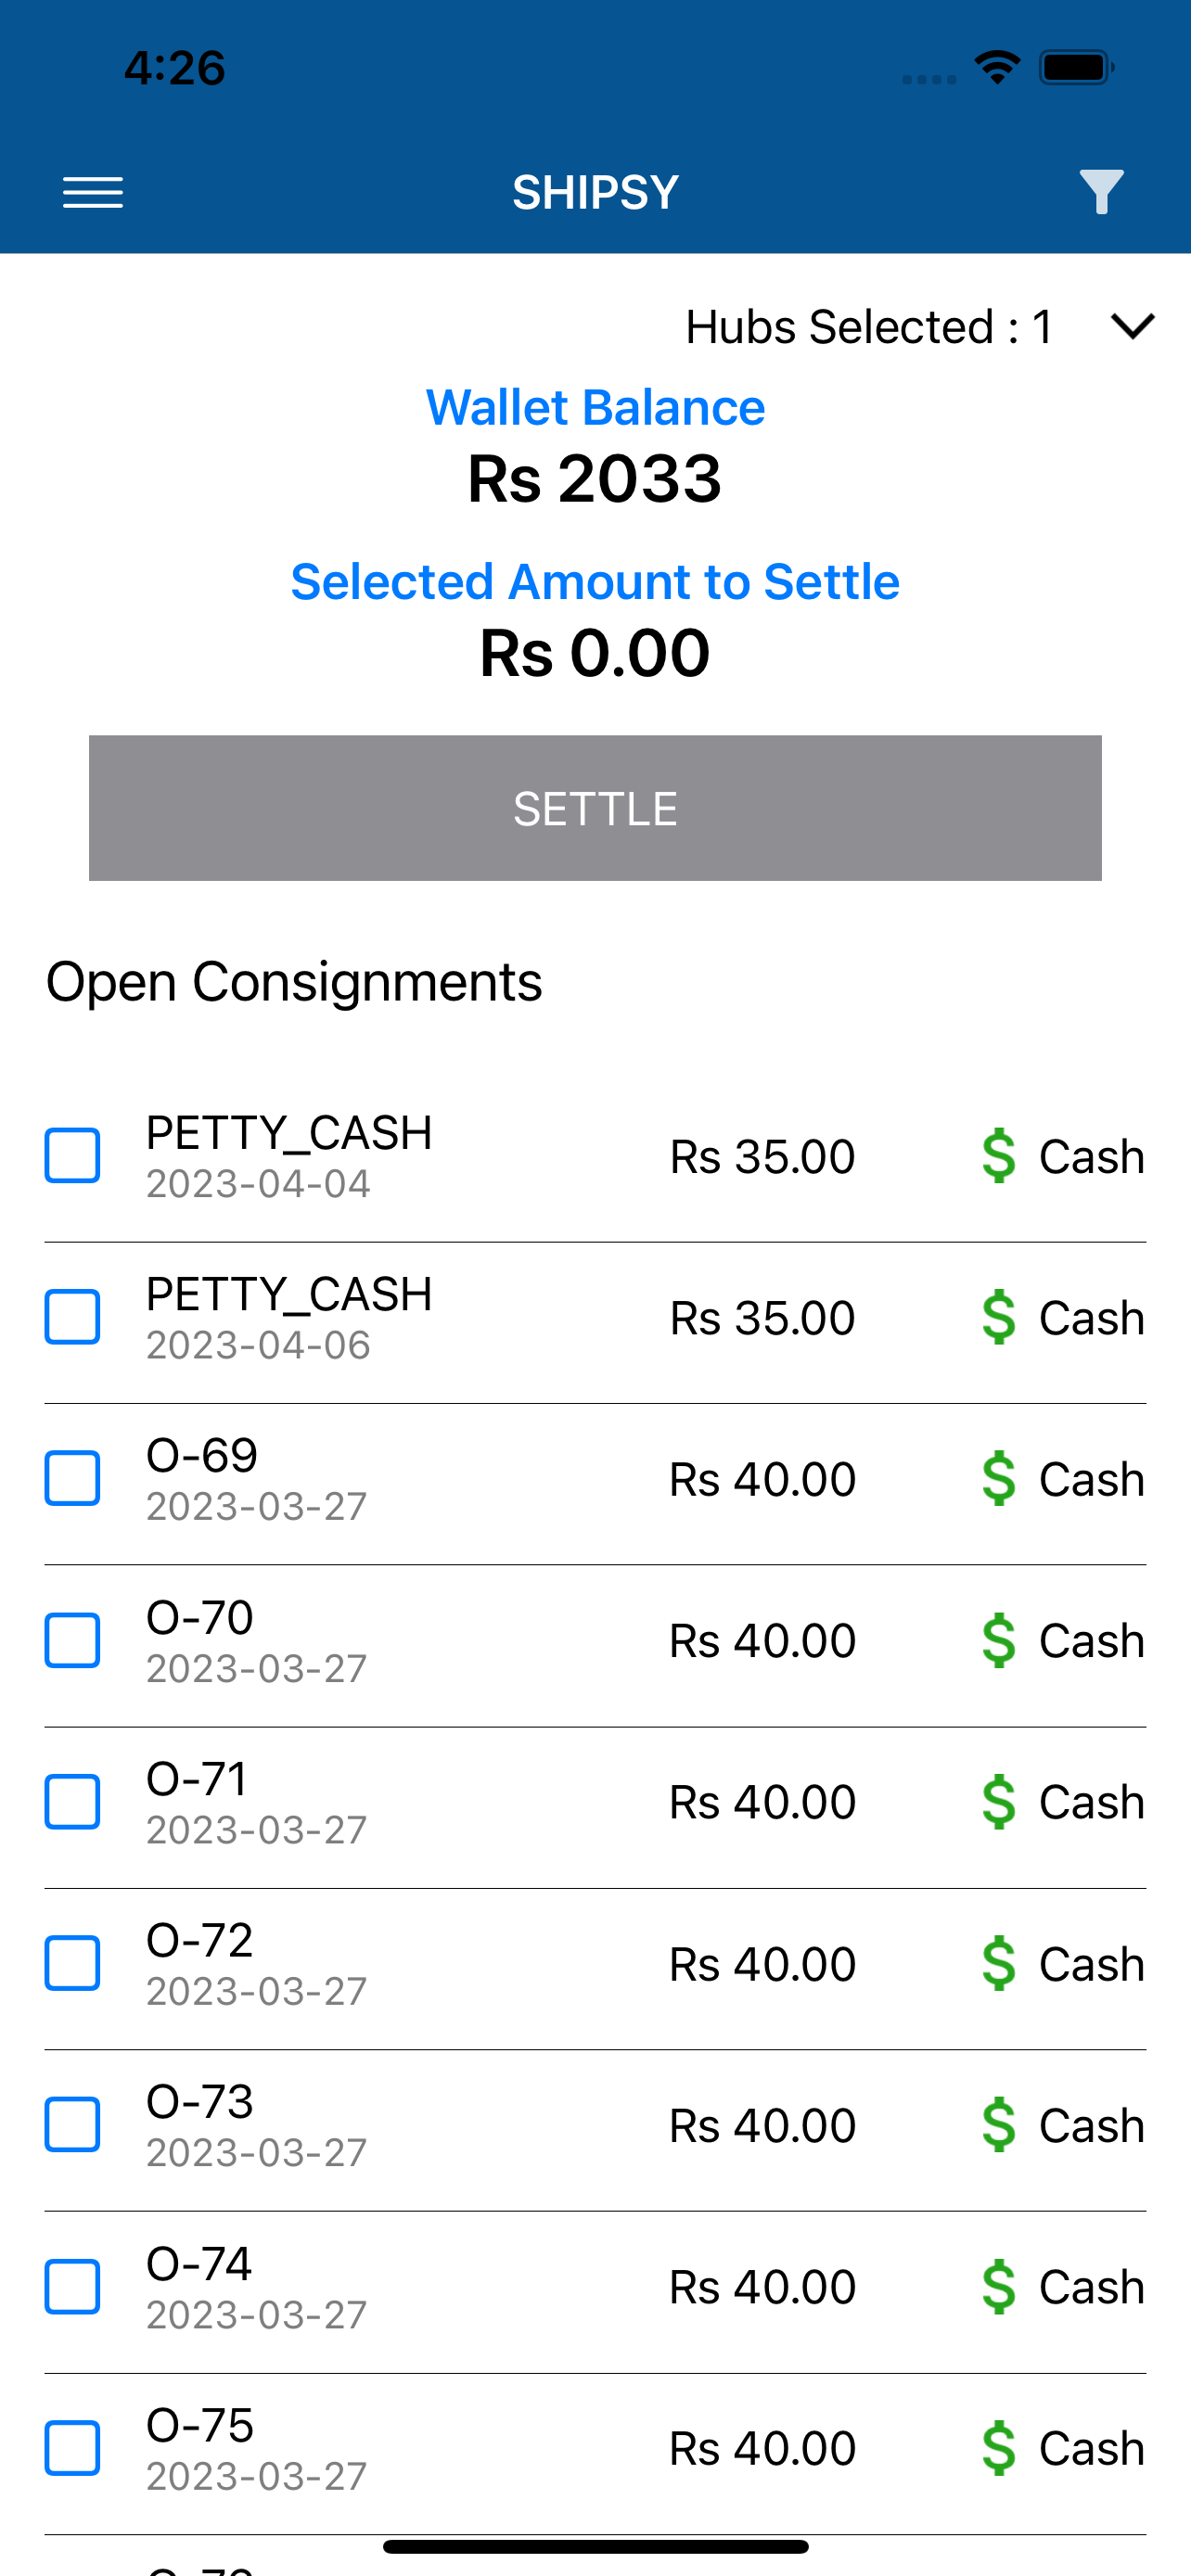The height and width of the screenshot is (2576, 1191).
Task: Tap the battery status icon
Action: [x=1076, y=68]
